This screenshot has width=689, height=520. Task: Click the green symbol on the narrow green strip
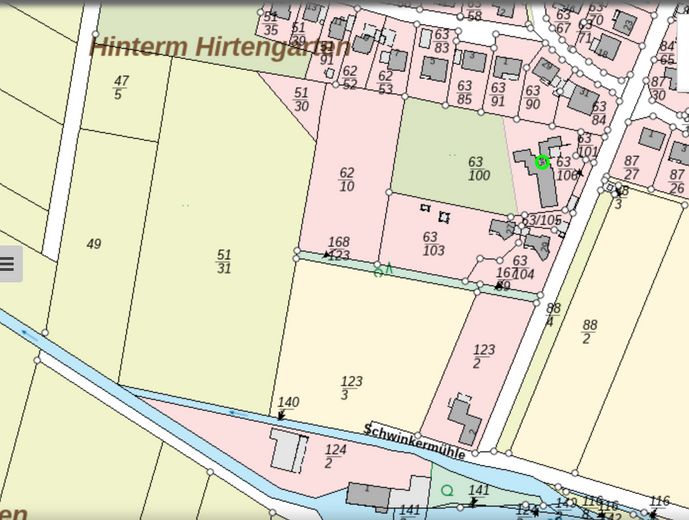pos(383,270)
